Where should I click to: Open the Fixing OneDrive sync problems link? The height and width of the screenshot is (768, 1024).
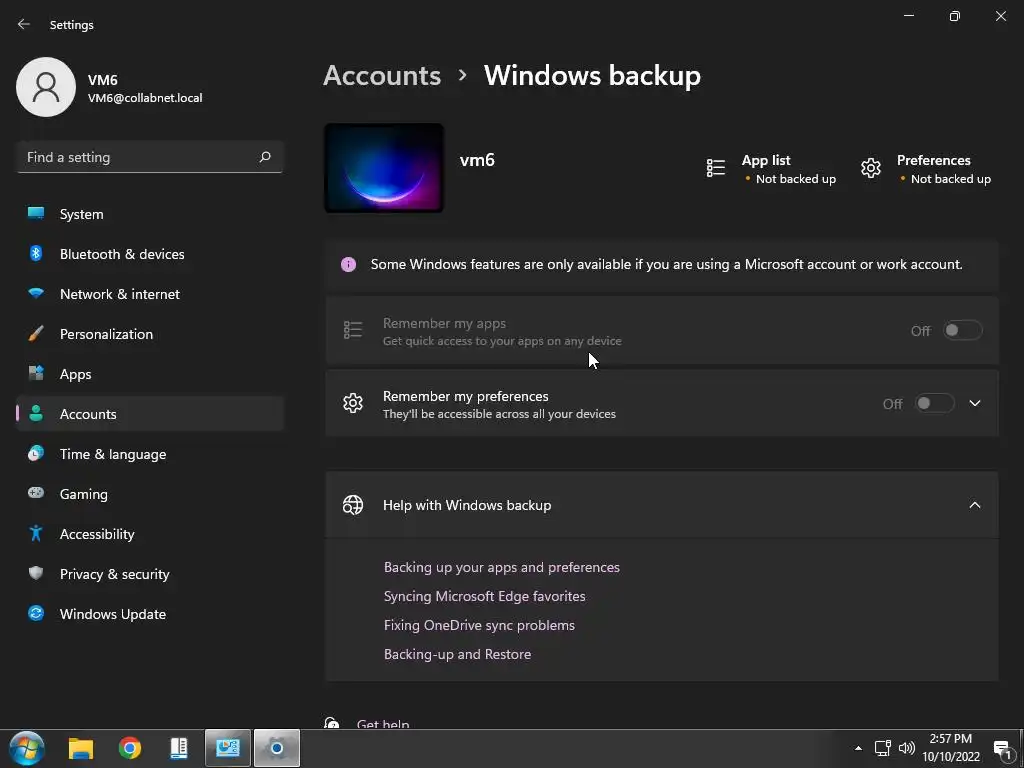click(x=479, y=625)
